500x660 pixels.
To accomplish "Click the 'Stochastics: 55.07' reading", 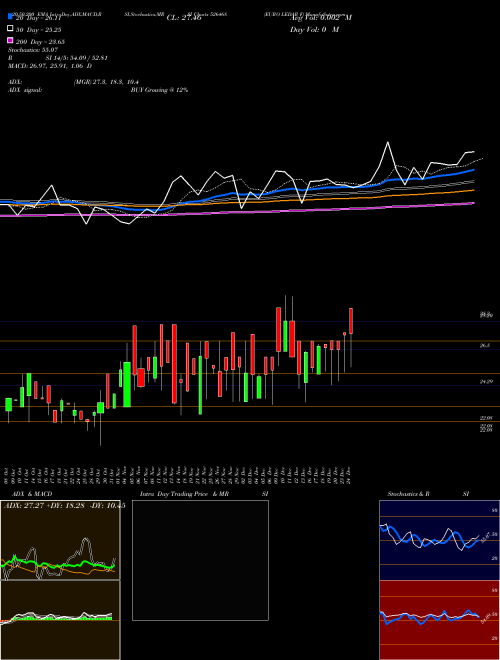I will click(33, 50).
